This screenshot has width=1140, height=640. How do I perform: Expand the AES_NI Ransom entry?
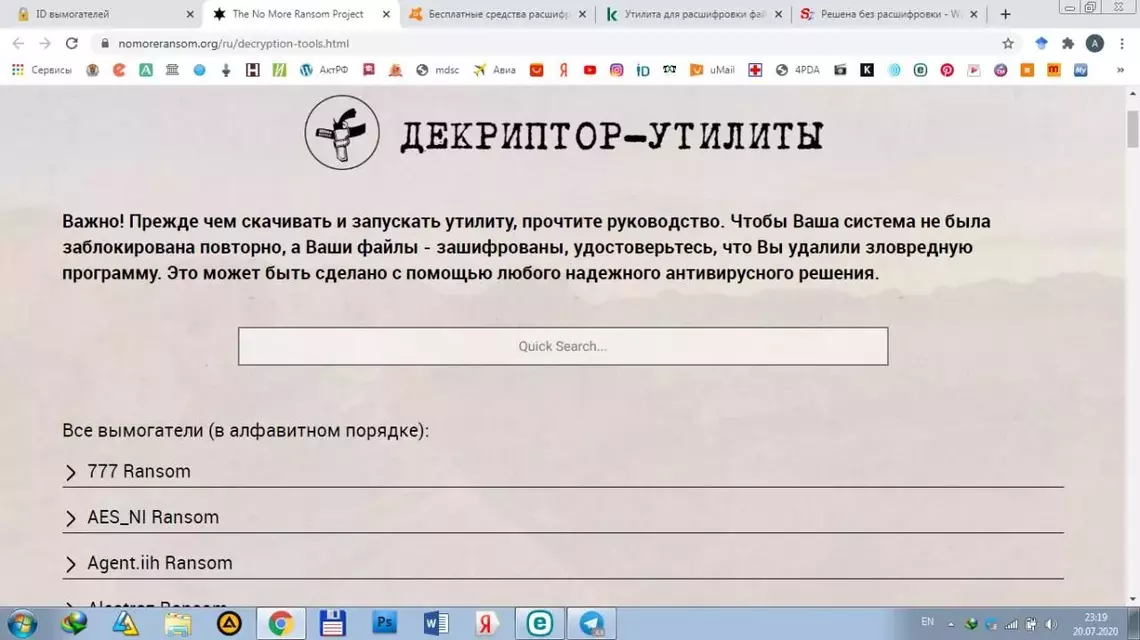click(x=563, y=517)
